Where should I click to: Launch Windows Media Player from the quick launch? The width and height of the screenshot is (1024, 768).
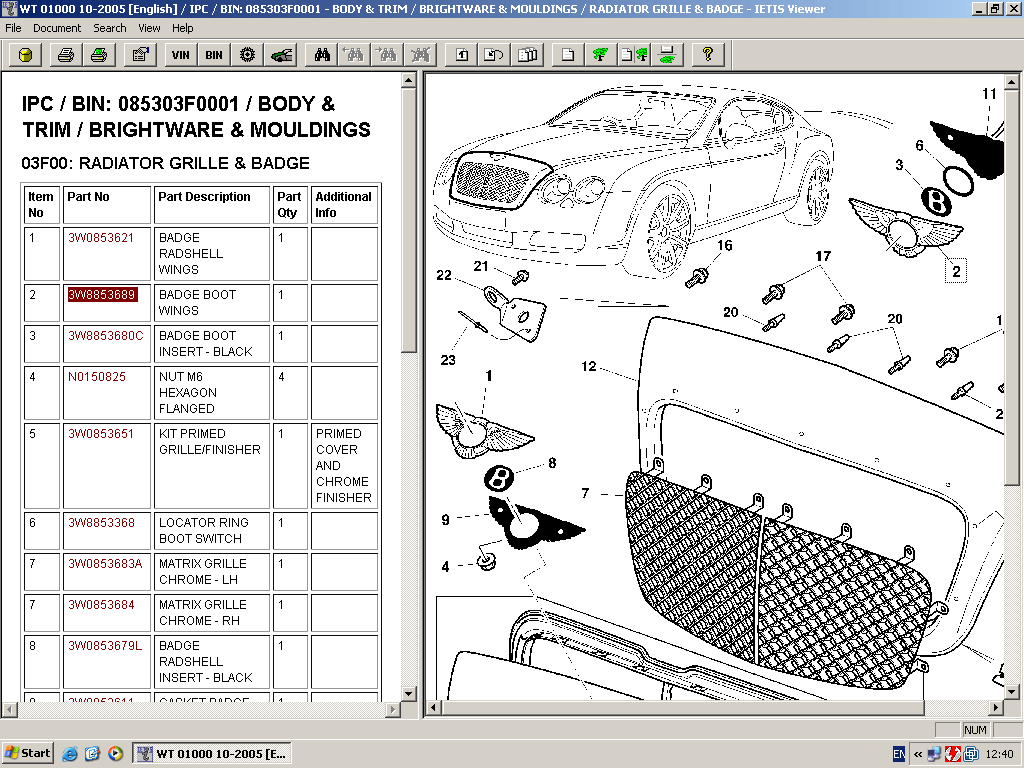[x=116, y=754]
